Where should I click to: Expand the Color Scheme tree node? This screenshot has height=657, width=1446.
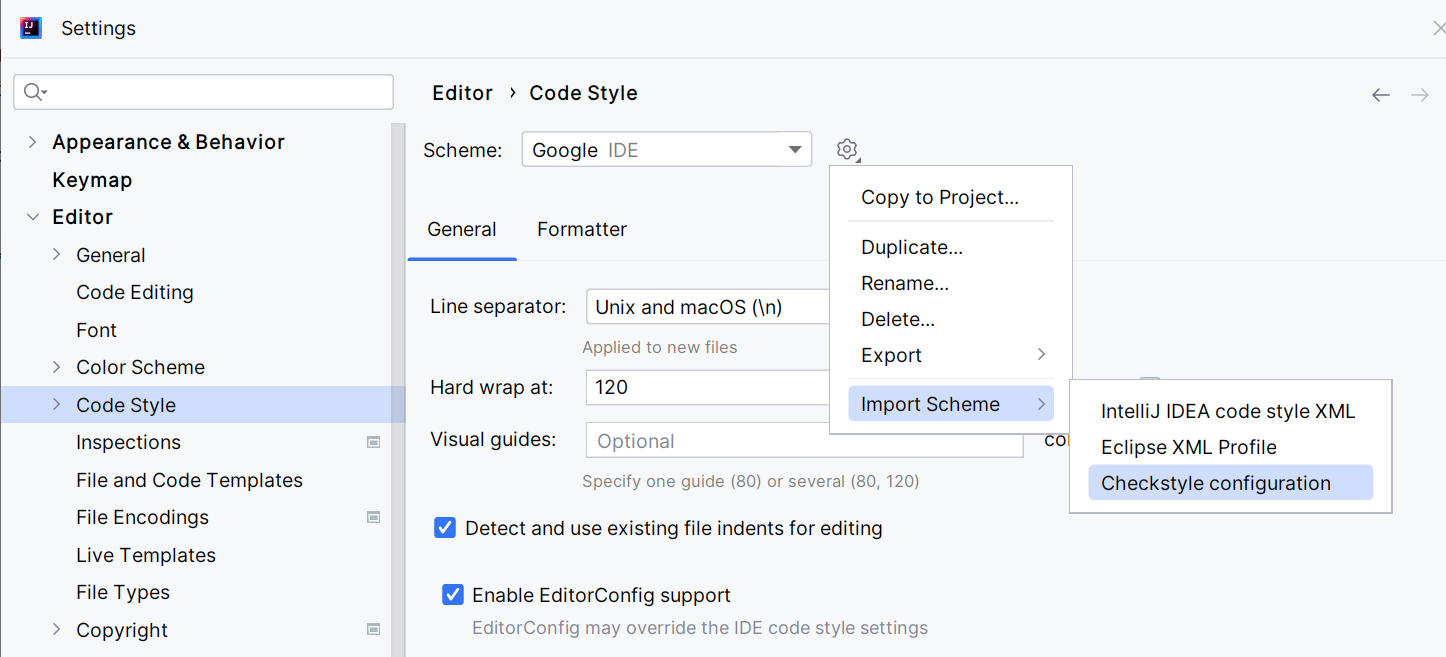click(57, 367)
